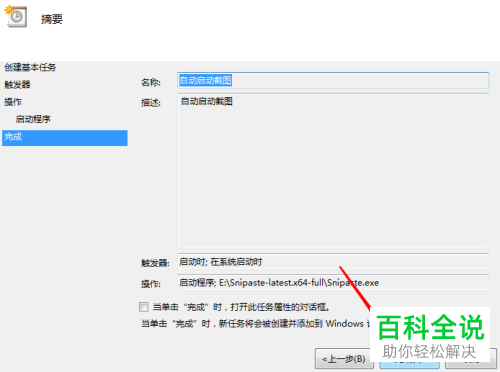Screen dimensions: 500x372
Task: Select the 启动程序 sub-step
Action: [33, 119]
